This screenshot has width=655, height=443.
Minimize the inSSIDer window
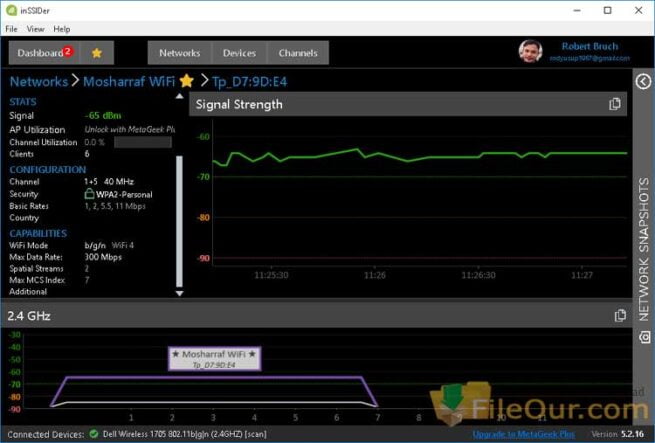(577, 10)
